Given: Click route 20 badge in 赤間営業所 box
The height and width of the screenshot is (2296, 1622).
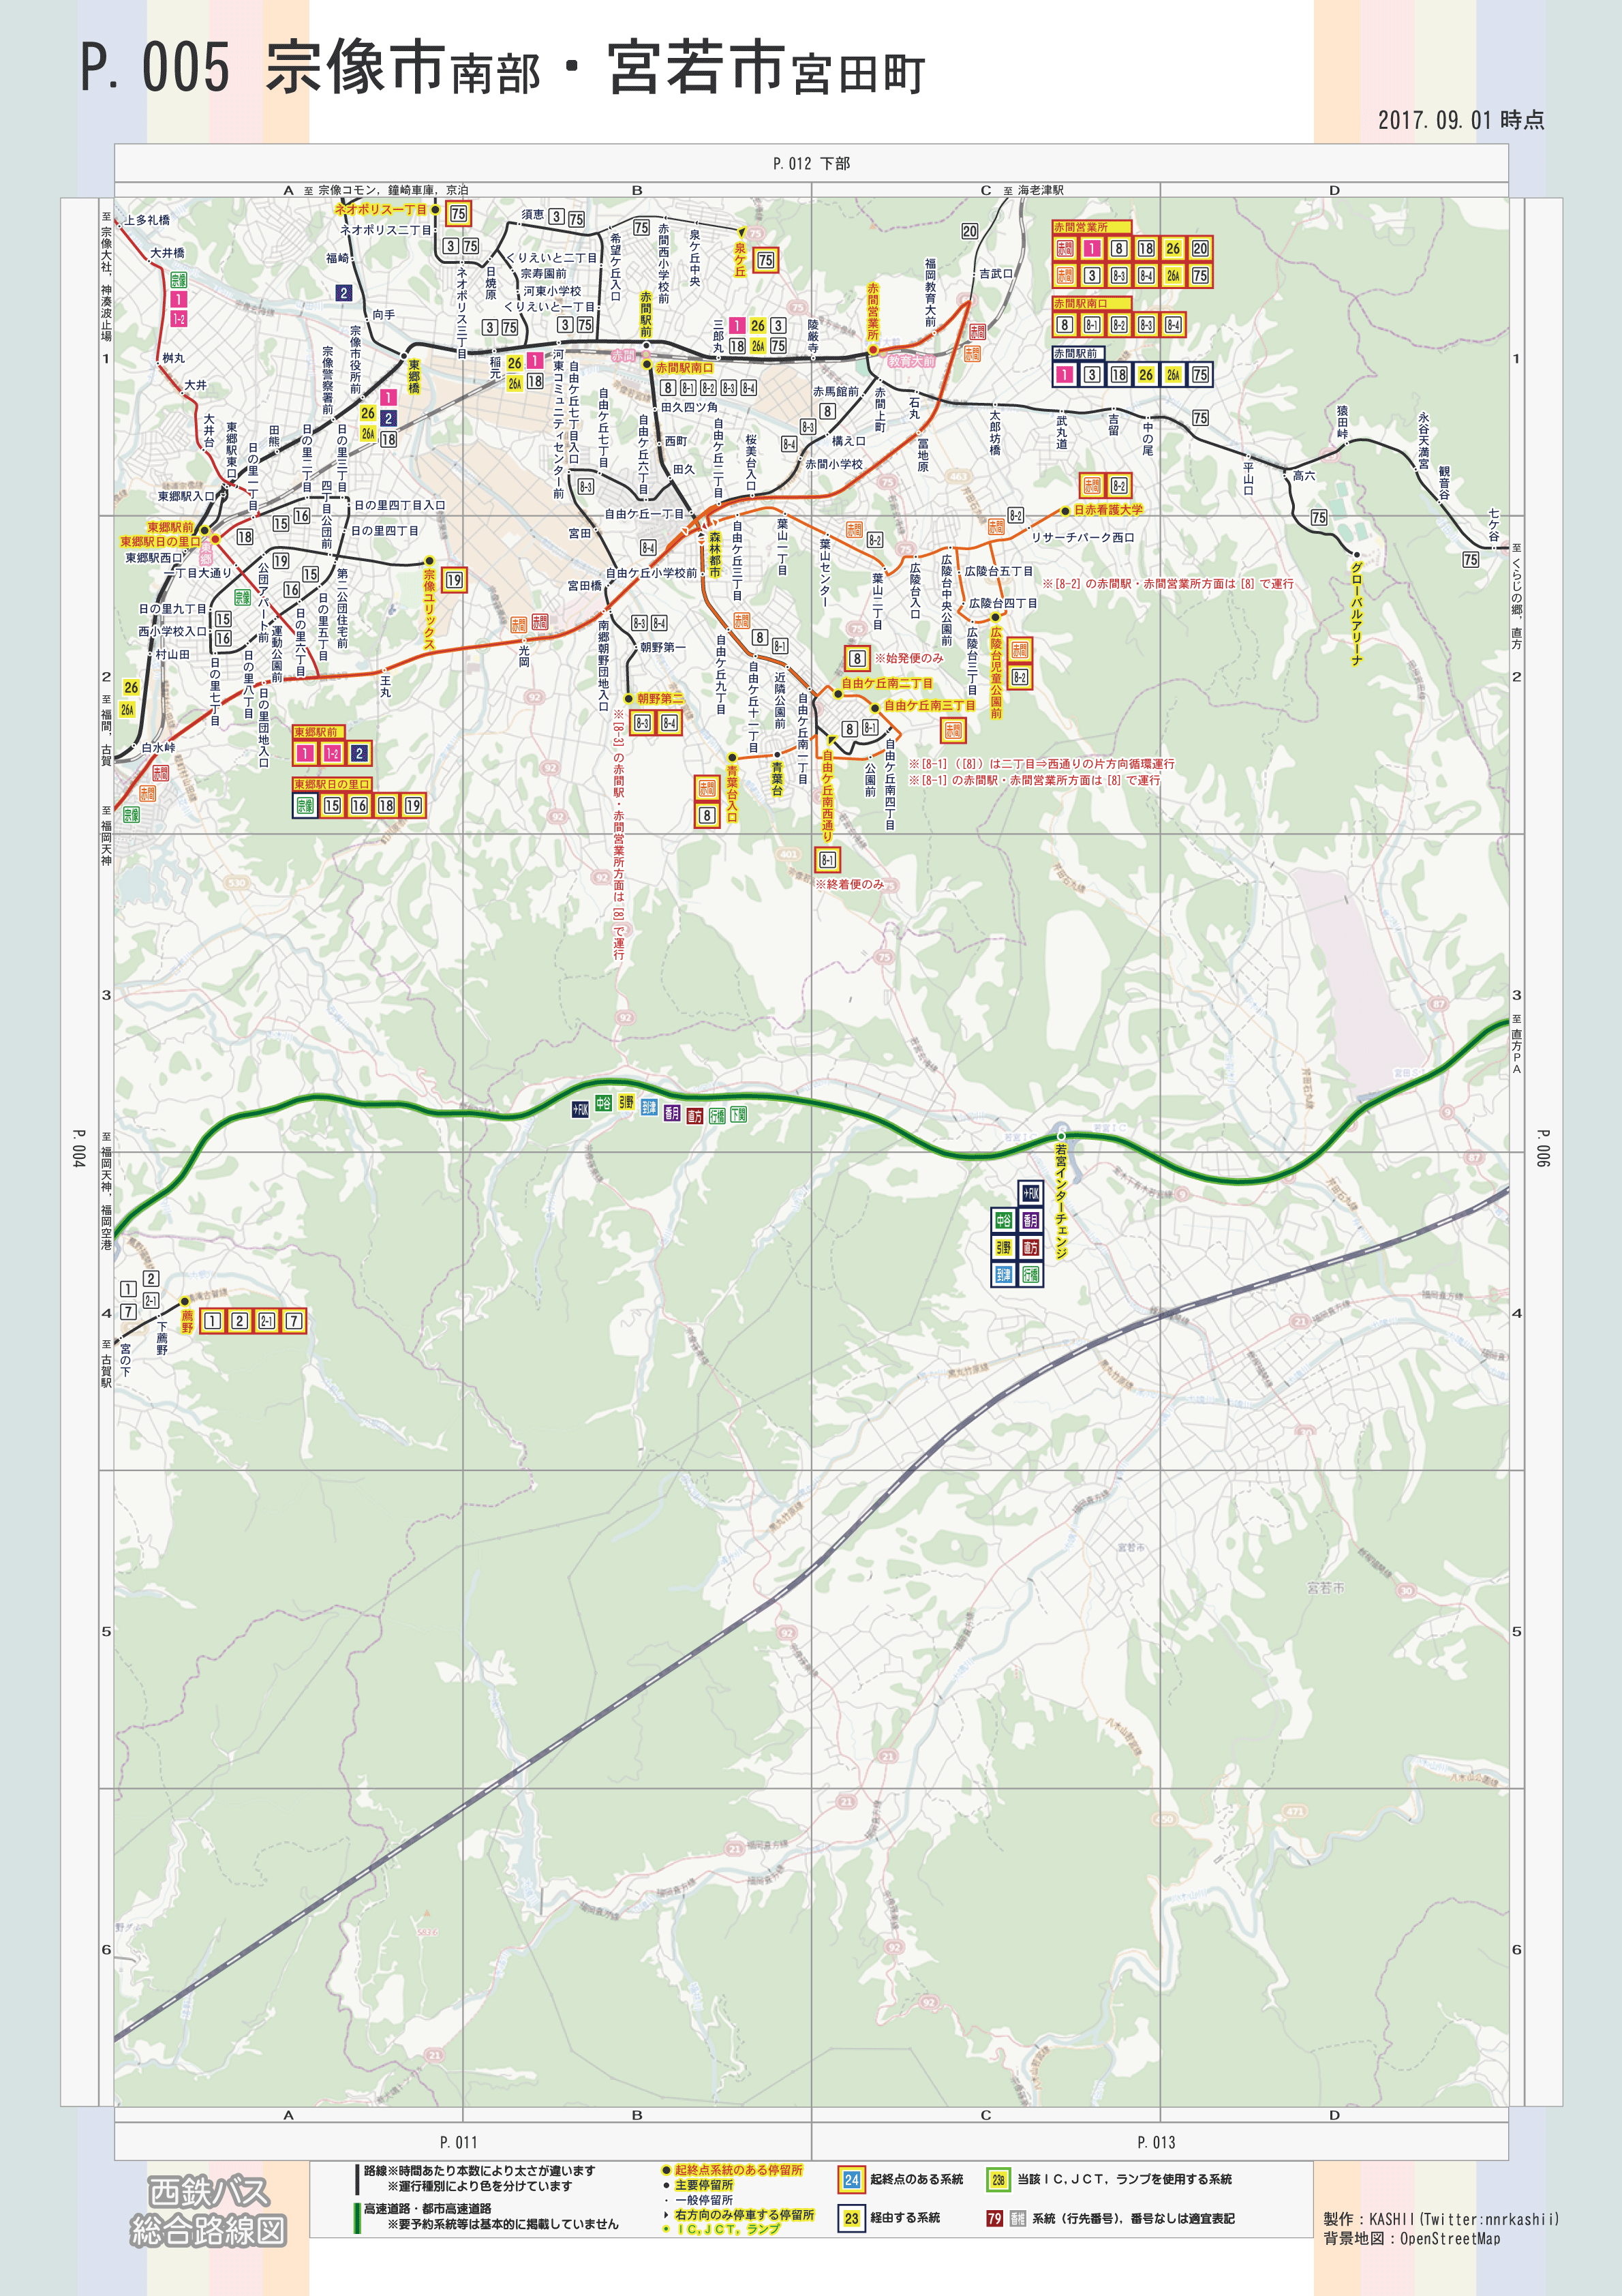Looking at the screenshot, I should point(1200,248).
